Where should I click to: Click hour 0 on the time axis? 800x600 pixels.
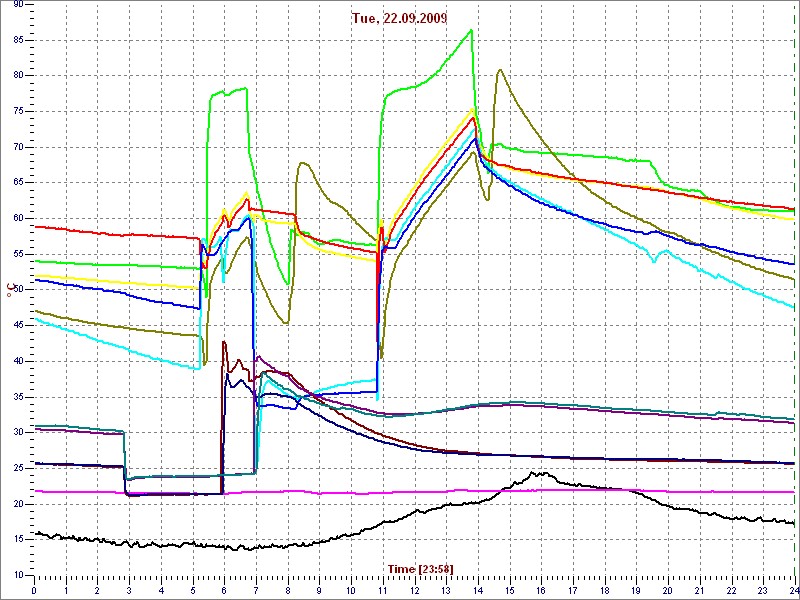pyautogui.click(x=34, y=590)
